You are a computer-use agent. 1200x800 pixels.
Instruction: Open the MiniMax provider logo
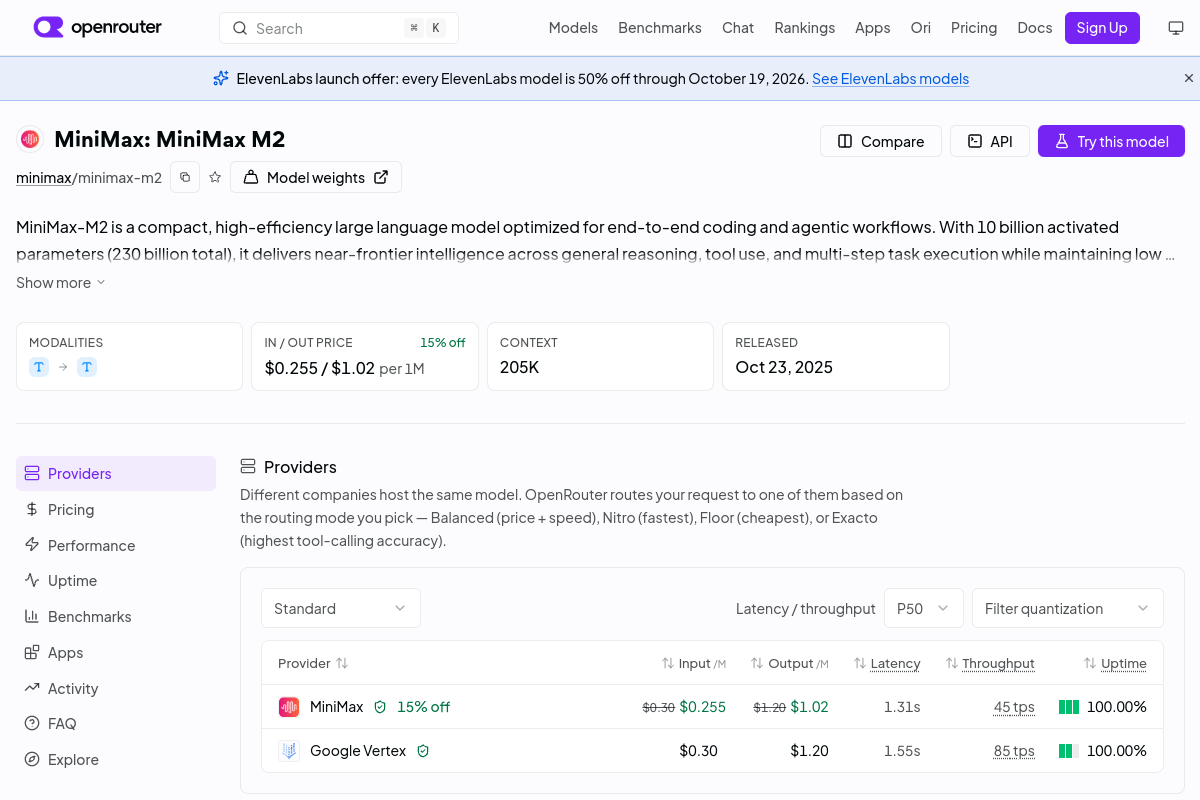289,707
